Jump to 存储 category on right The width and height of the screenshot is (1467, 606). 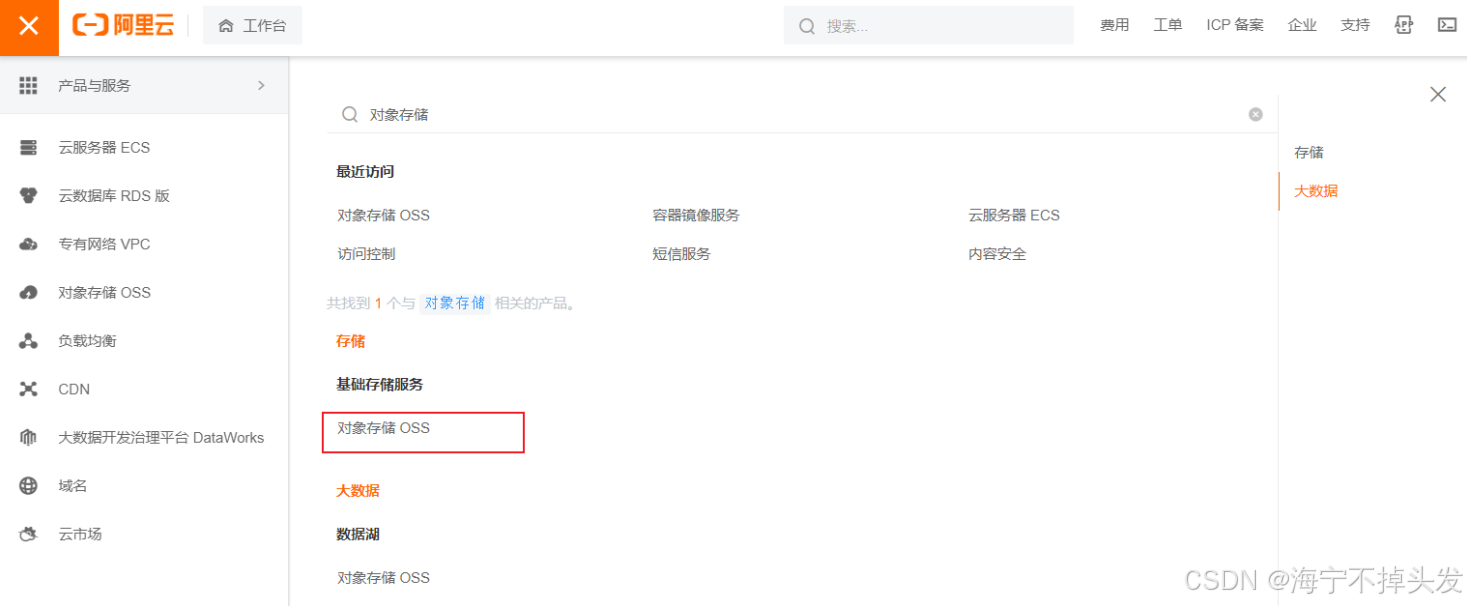tap(1309, 153)
